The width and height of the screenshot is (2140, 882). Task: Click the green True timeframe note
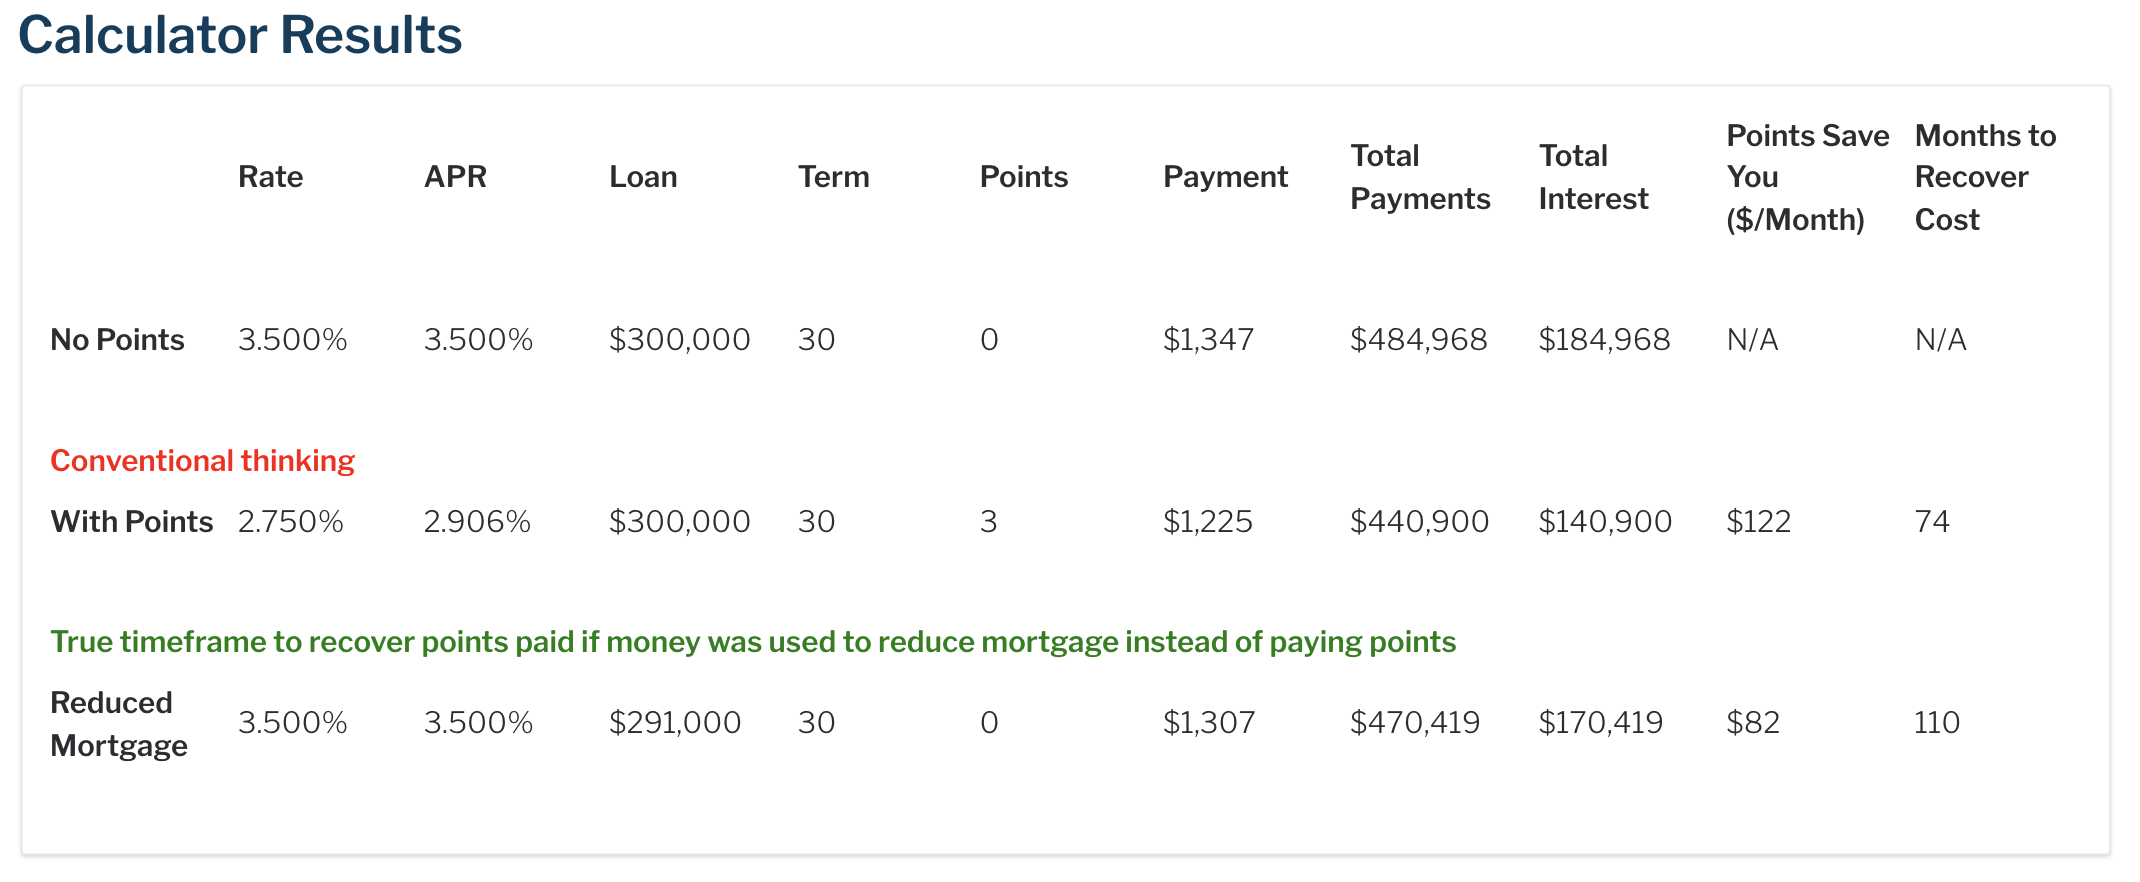pyautogui.click(x=753, y=642)
